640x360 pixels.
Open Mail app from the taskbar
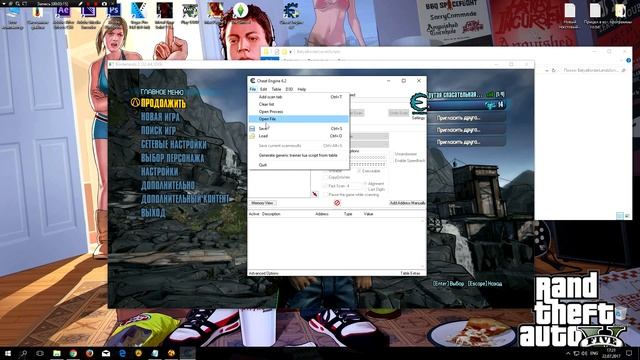click(x=106, y=353)
